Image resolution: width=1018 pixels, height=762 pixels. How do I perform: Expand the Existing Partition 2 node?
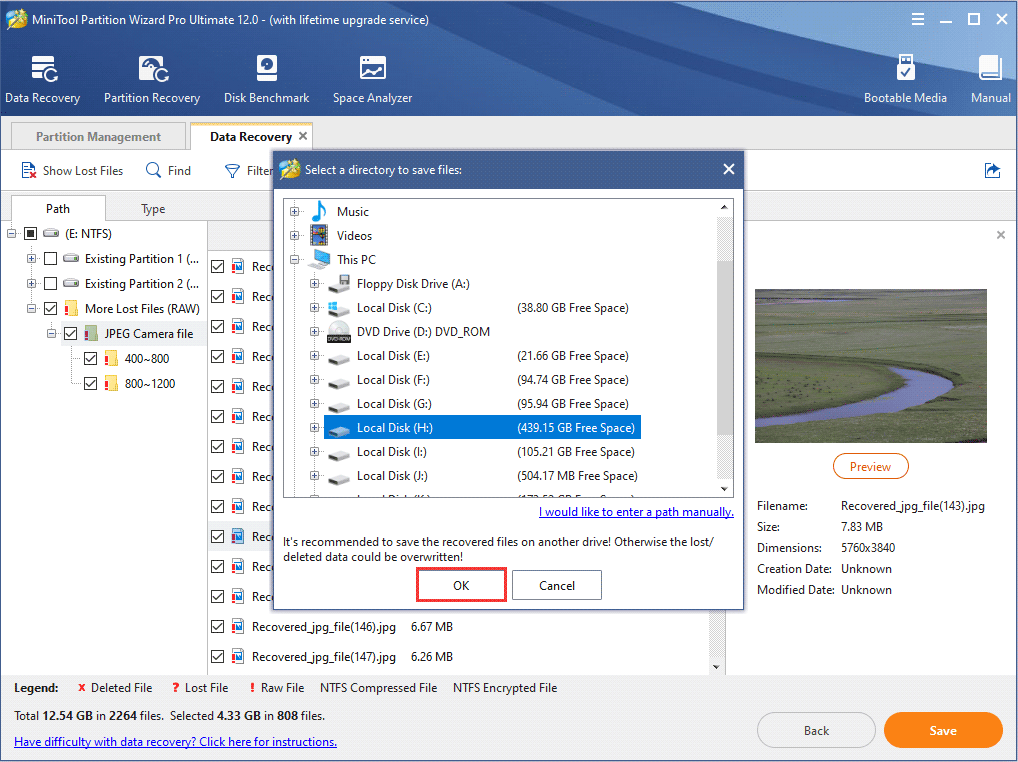(31, 284)
